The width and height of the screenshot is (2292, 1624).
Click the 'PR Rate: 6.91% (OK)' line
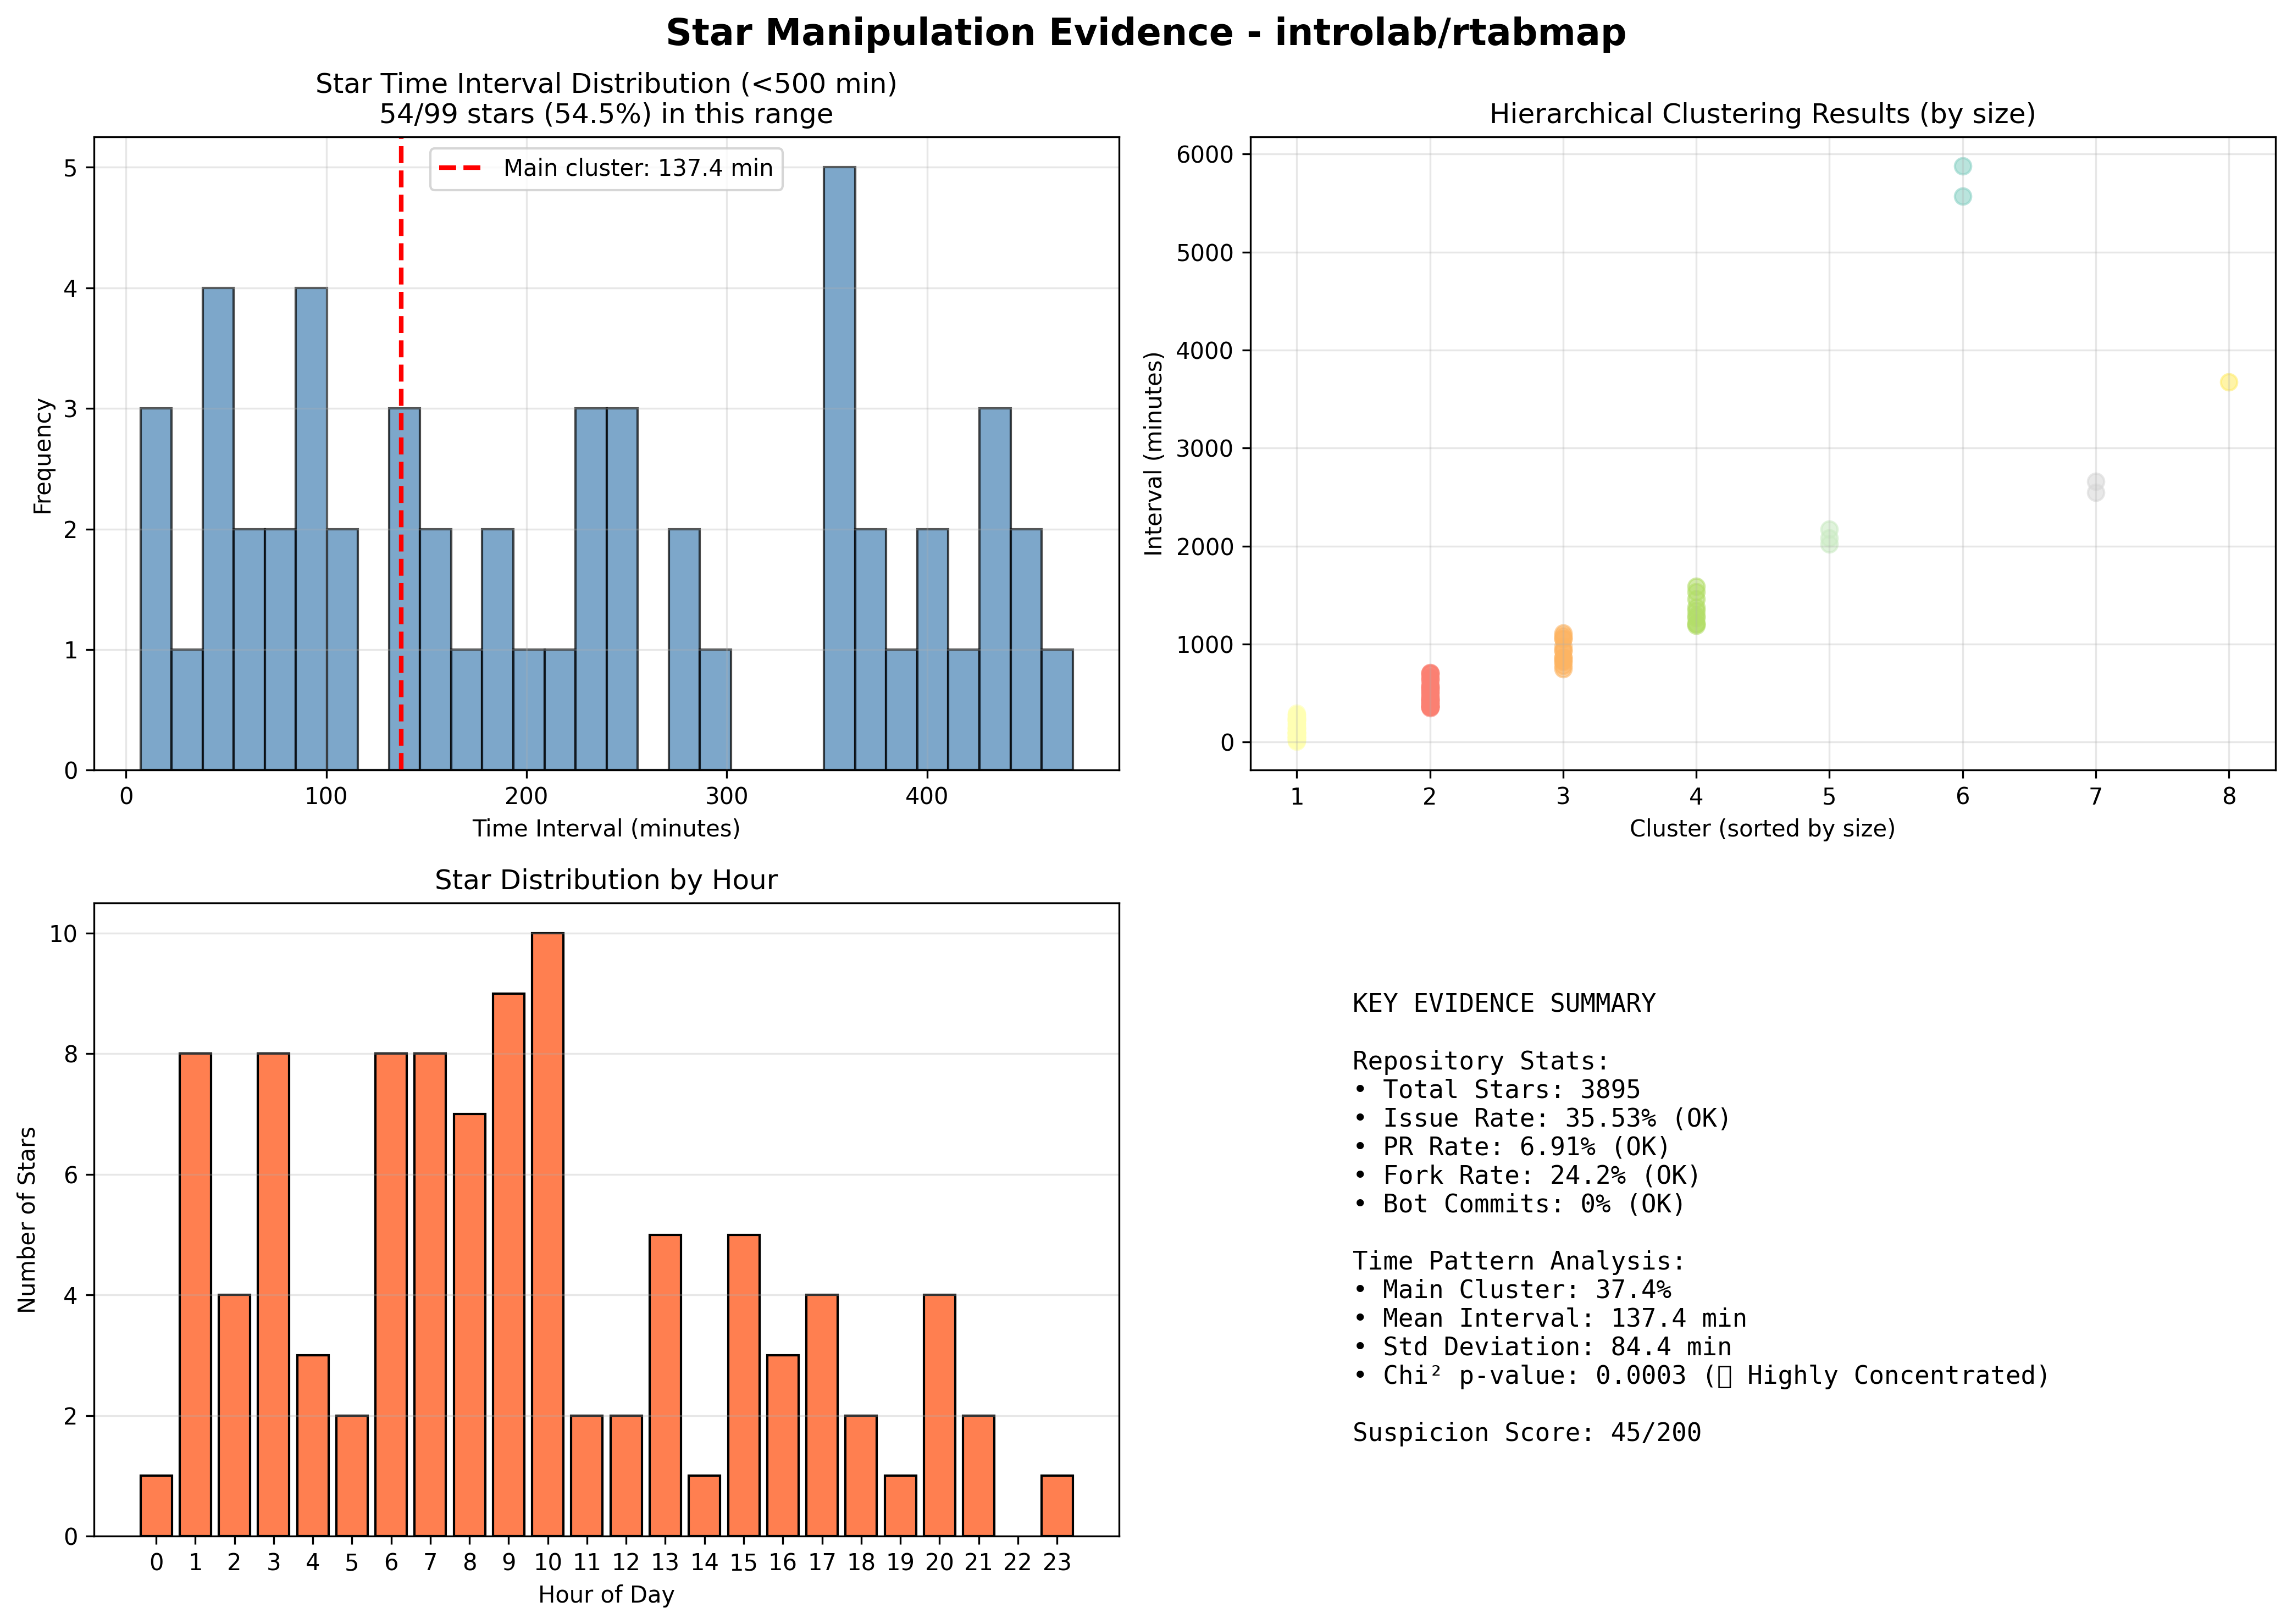[x=1511, y=1147]
